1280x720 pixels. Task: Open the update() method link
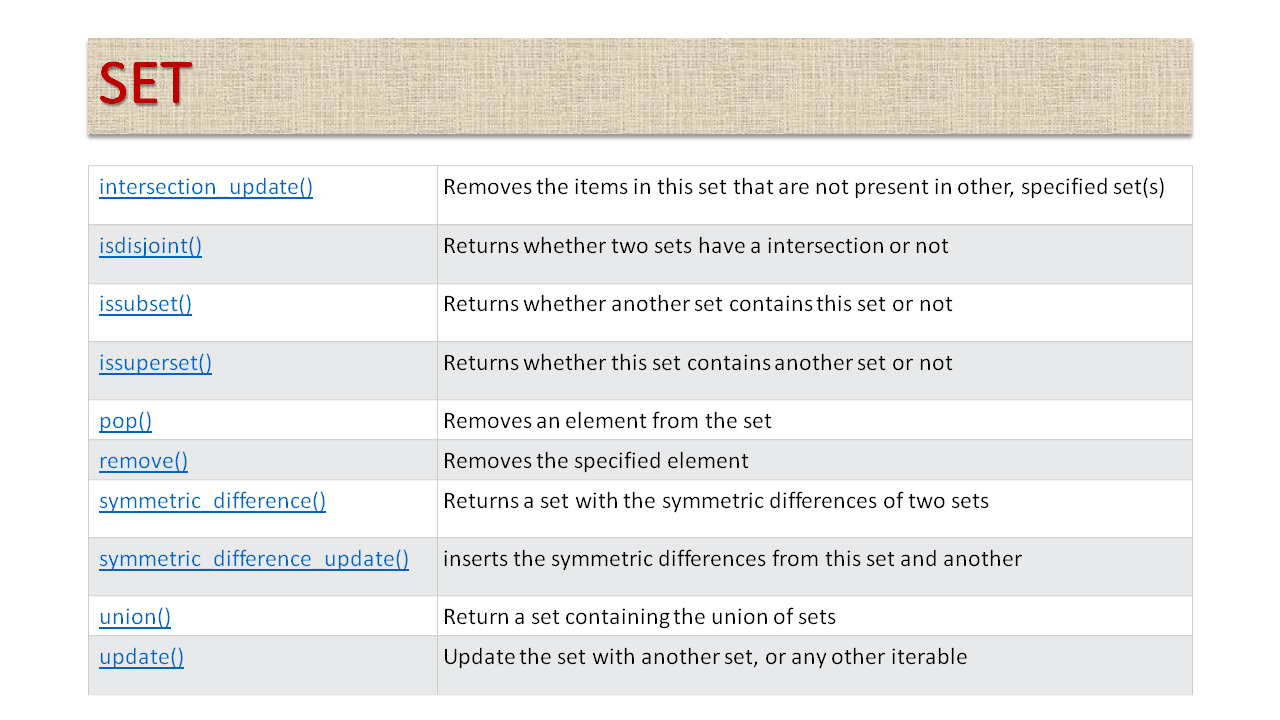pos(141,657)
